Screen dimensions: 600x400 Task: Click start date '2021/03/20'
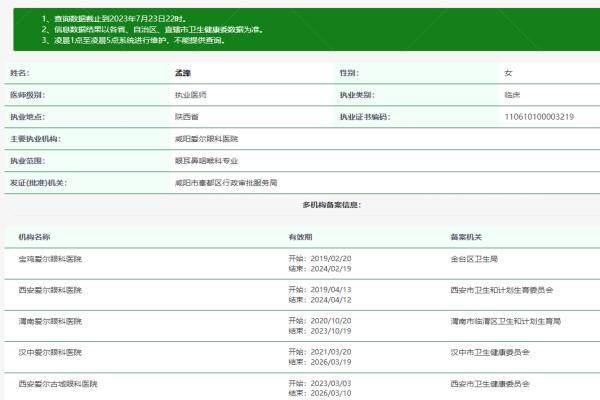coord(331,352)
